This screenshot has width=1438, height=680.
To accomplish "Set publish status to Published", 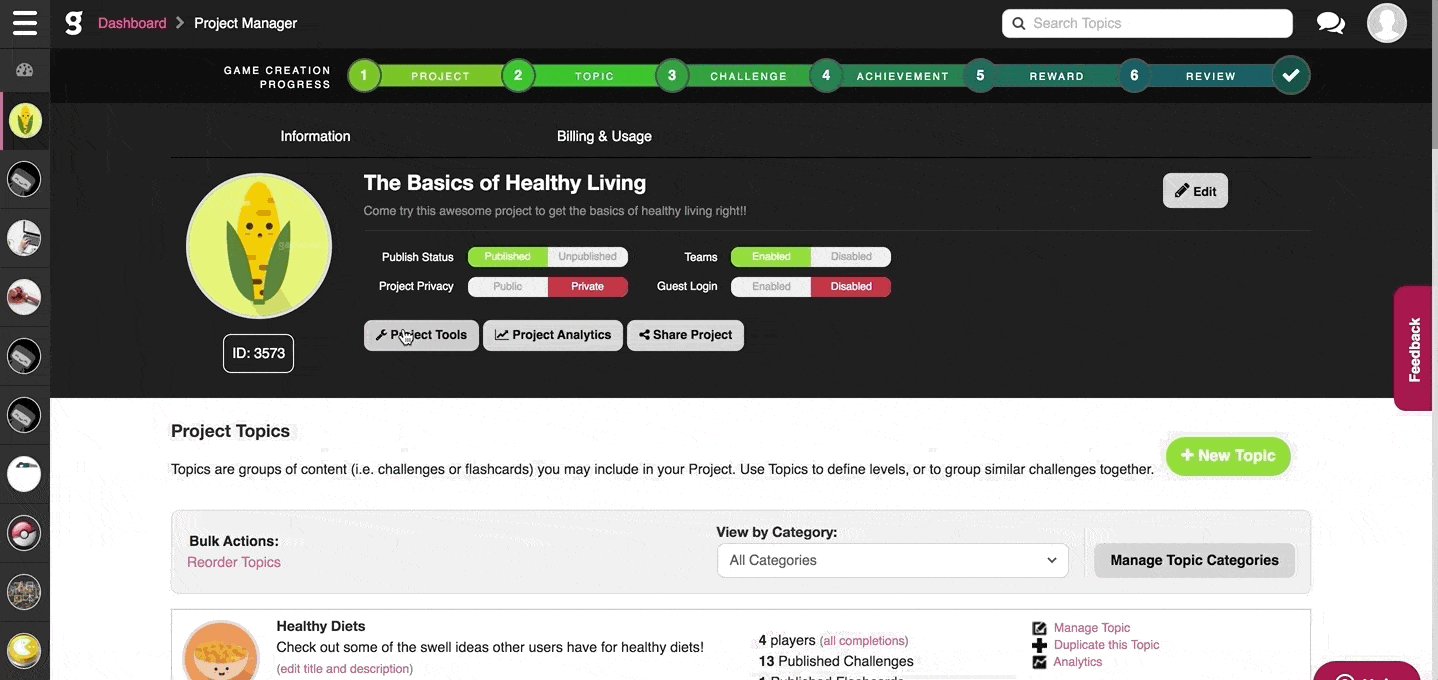I will click(508, 257).
